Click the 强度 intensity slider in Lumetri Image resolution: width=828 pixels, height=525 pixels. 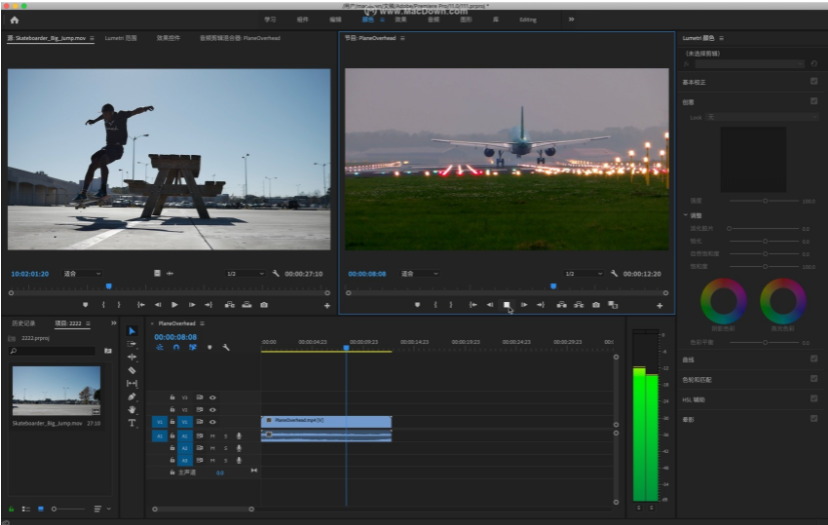coord(765,200)
